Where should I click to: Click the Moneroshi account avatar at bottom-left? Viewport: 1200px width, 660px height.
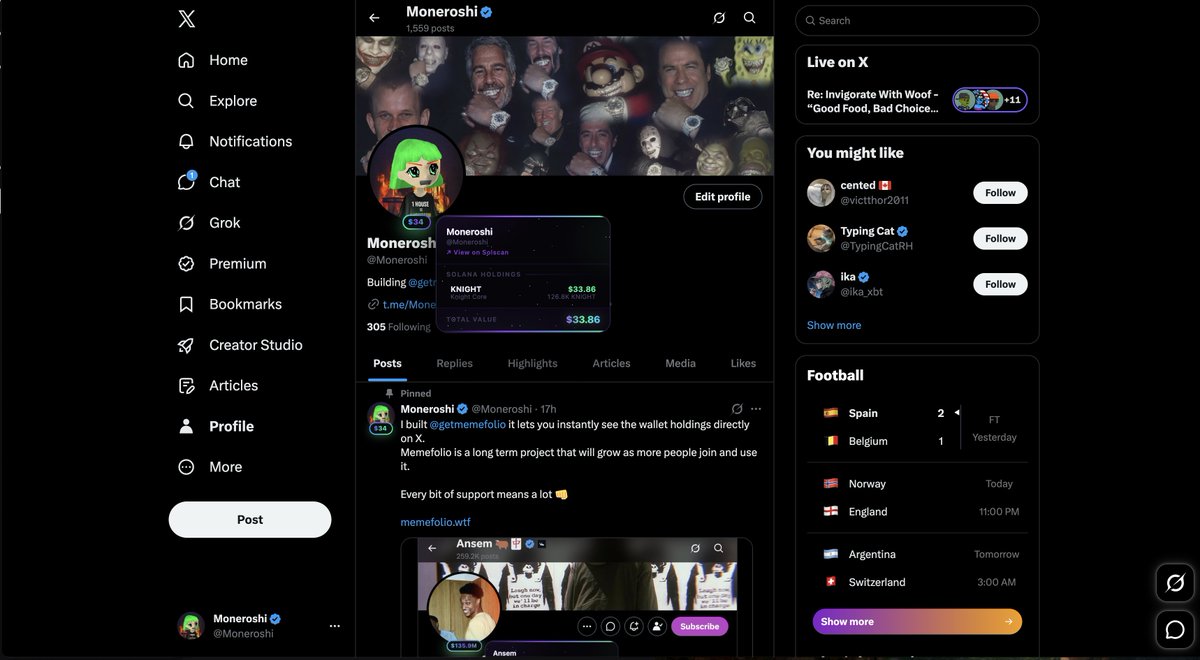click(x=191, y=626)
